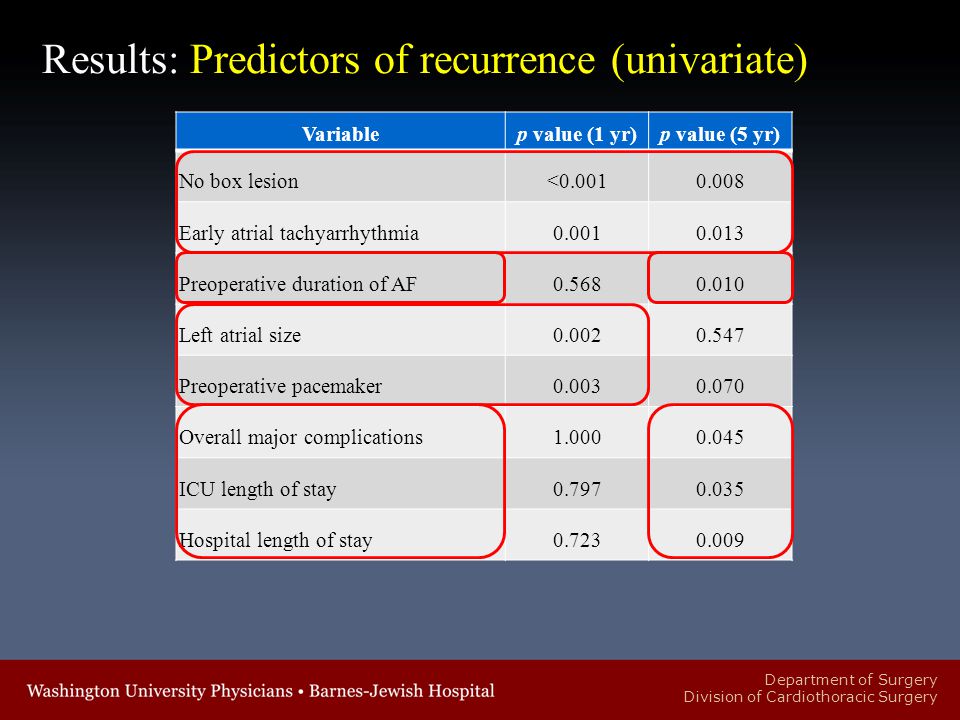Select the 'No box lesion' row label
Screen dimensions: 960x720
[238, 181]
